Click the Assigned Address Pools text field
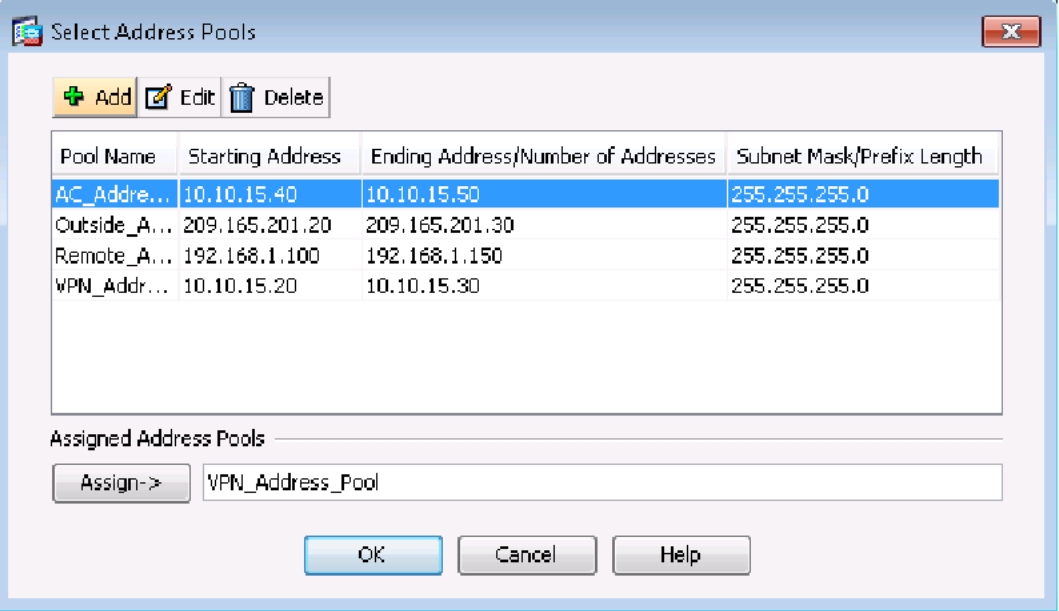The height and width of the screenshot is (611, 1059). tap(601, 483)
